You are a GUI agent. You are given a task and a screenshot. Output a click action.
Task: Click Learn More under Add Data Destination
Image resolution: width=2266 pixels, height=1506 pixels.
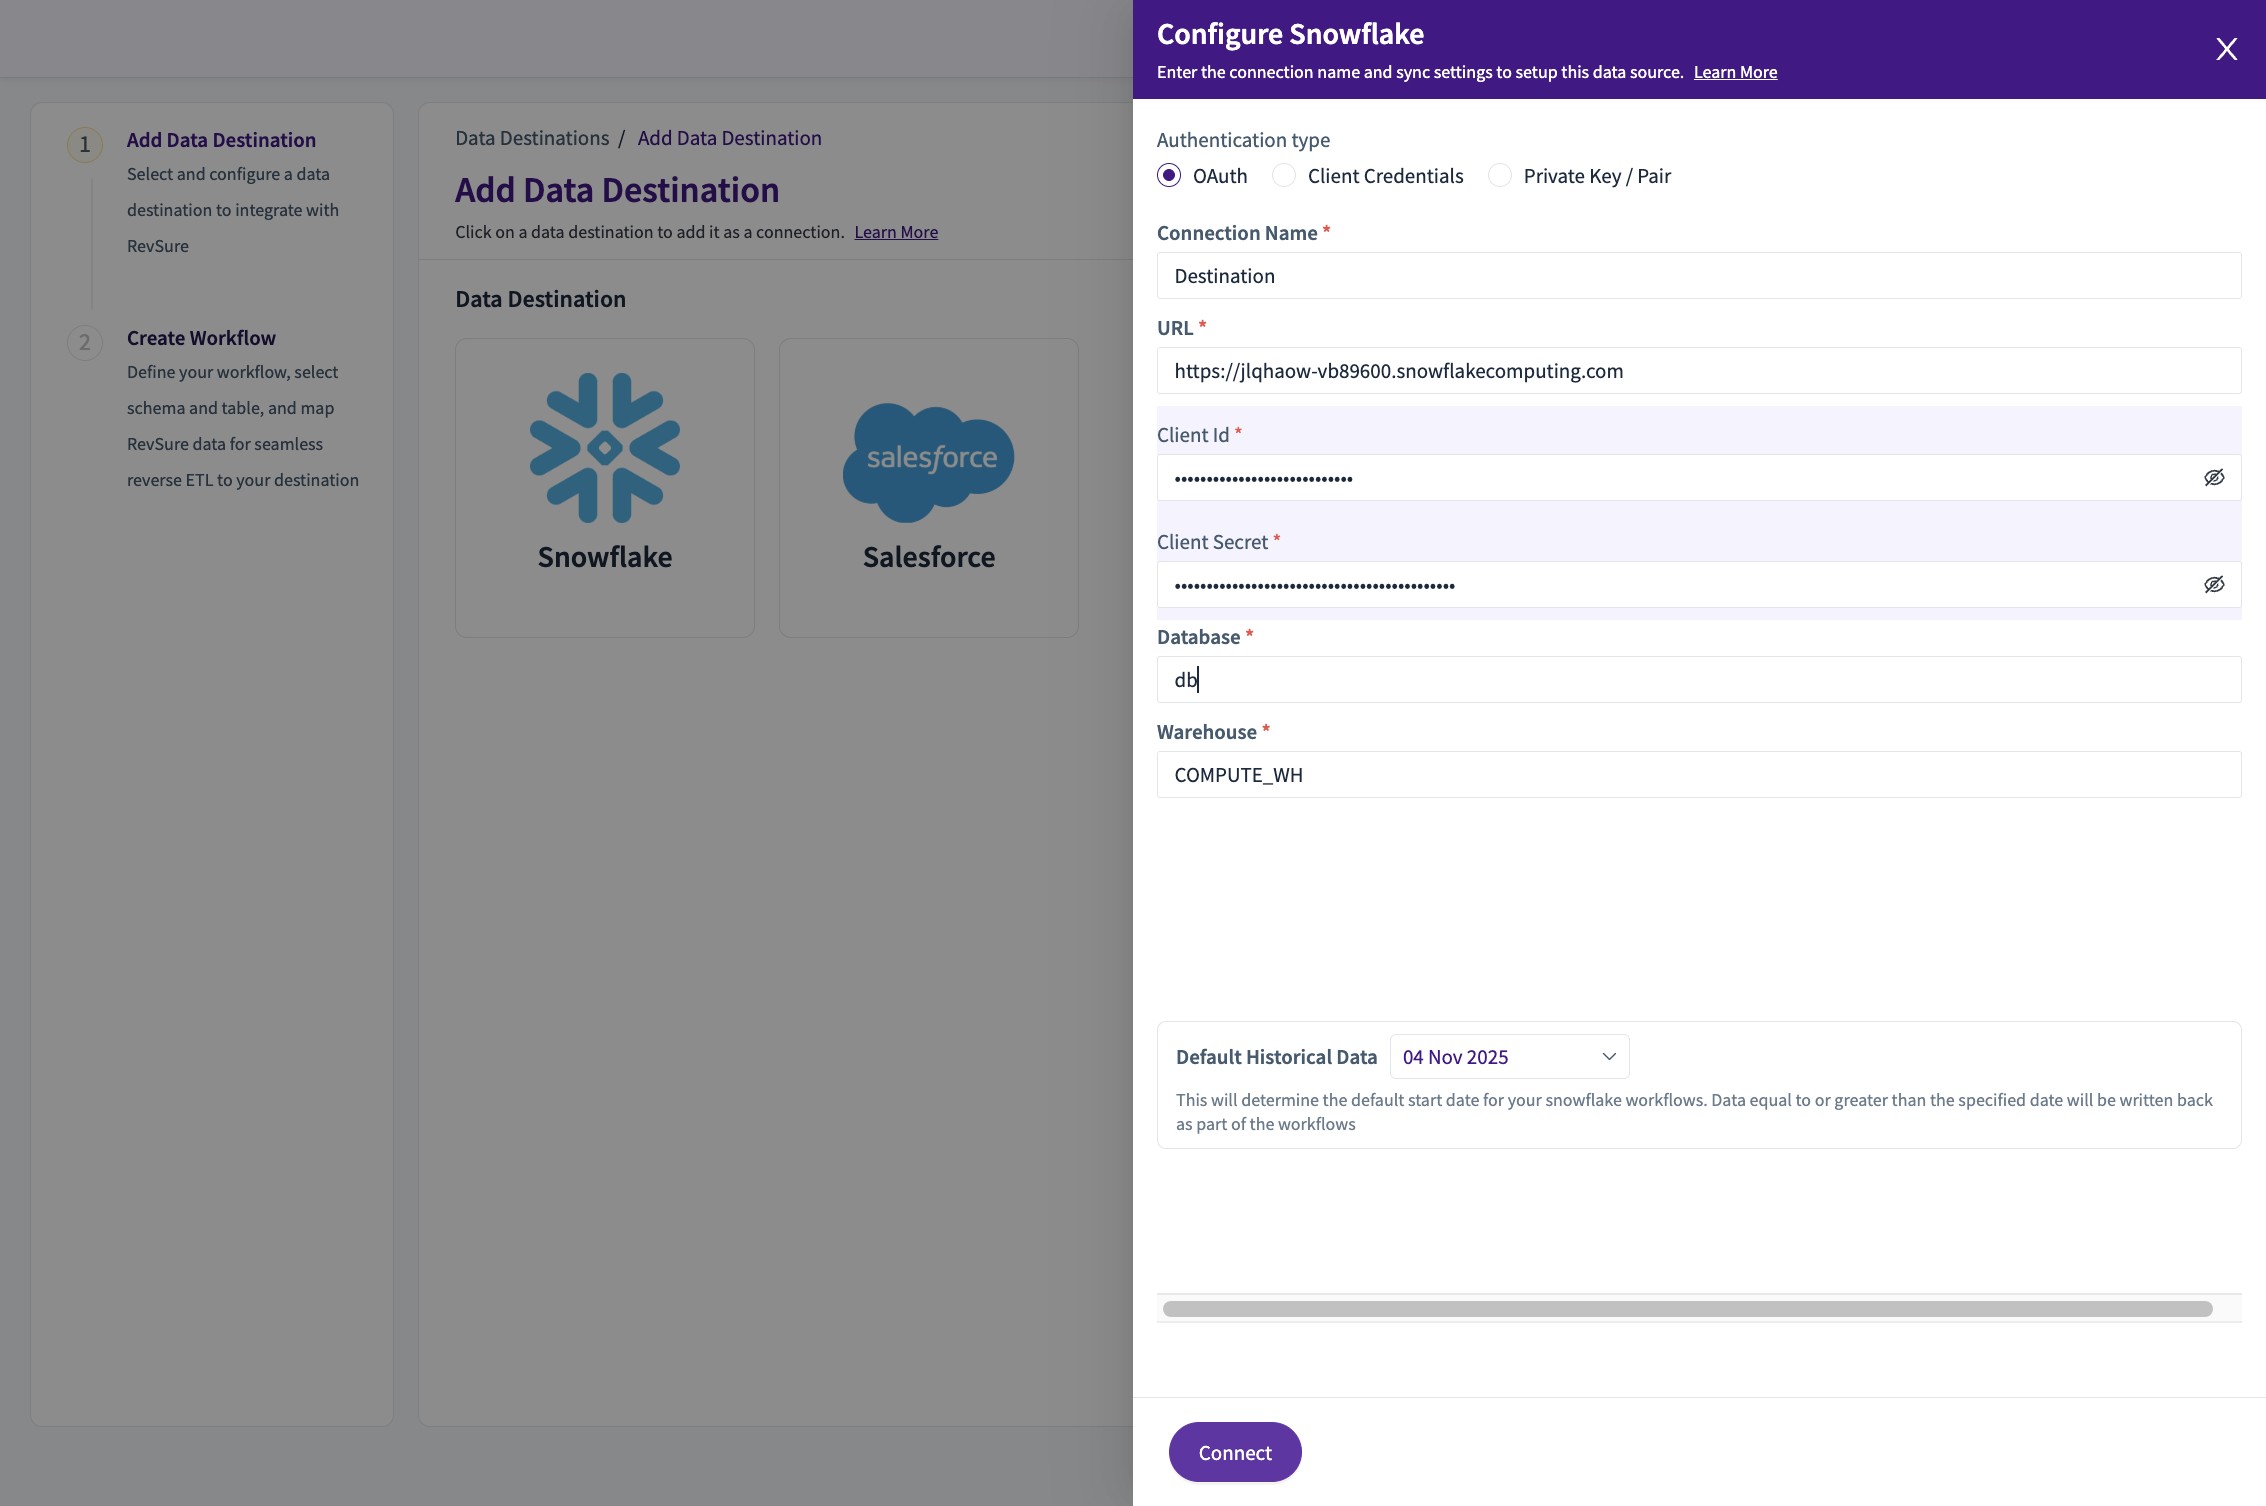896,232
